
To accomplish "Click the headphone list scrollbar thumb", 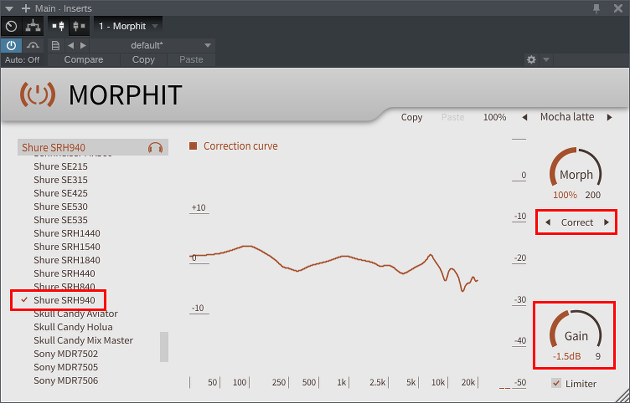I will [164, 347].
